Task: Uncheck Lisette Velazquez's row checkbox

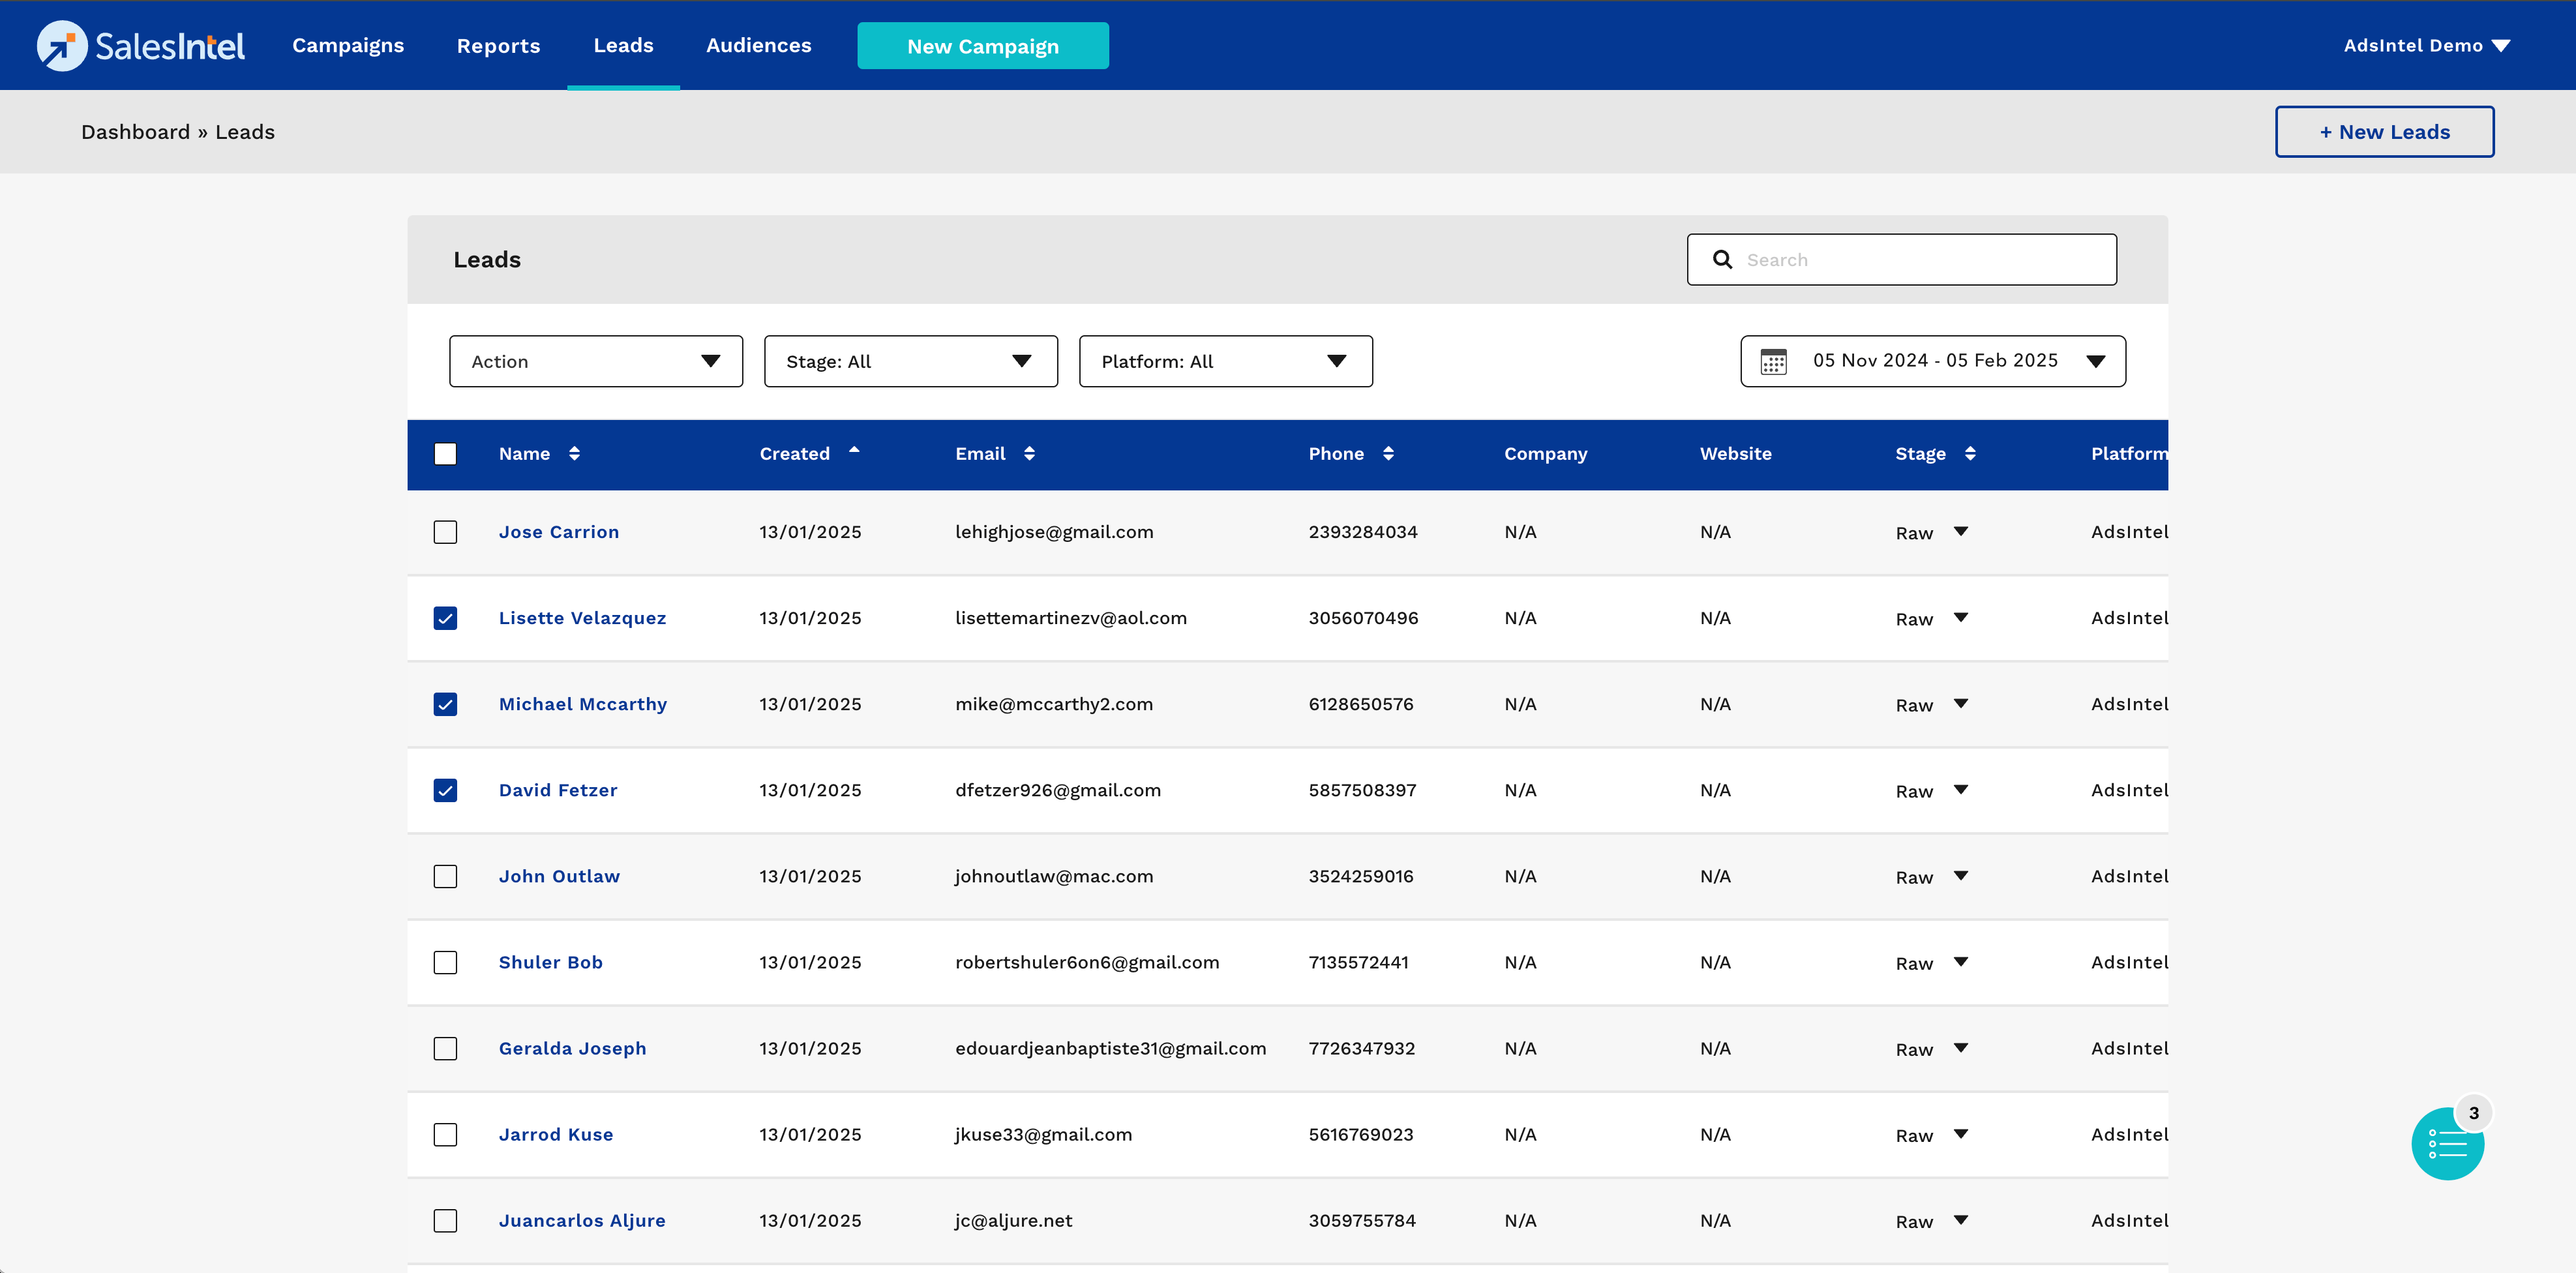Action: click(445, 618)
